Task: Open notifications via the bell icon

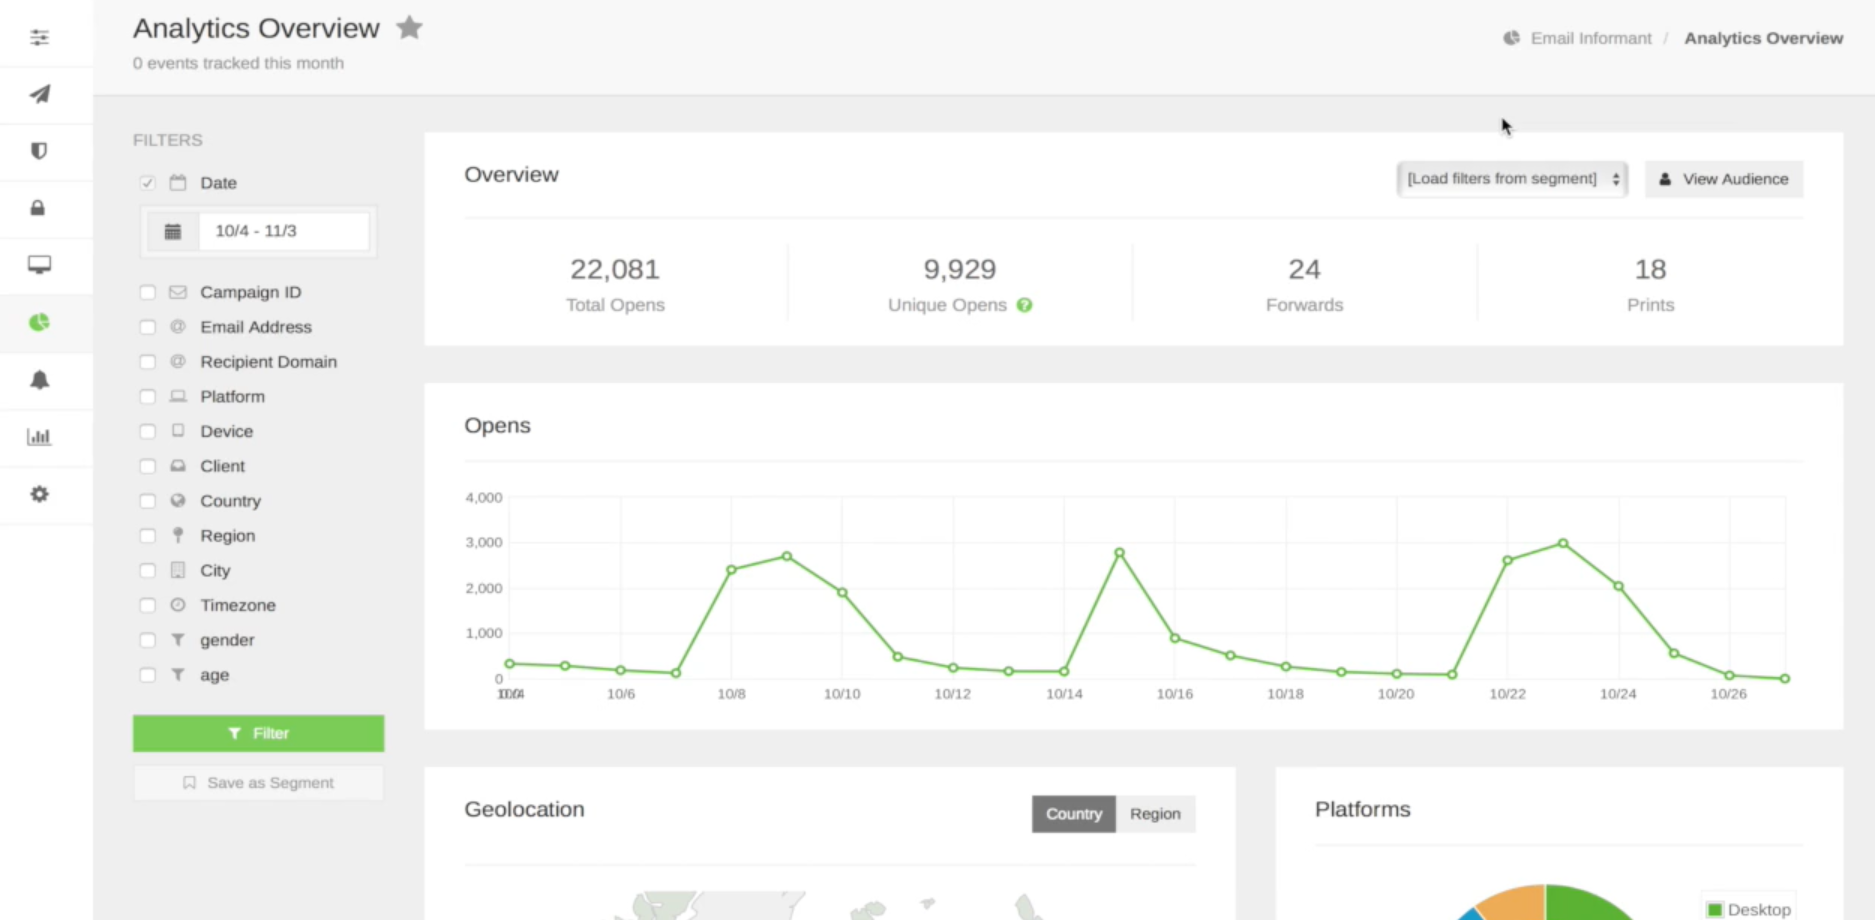Action: (39, 380)
